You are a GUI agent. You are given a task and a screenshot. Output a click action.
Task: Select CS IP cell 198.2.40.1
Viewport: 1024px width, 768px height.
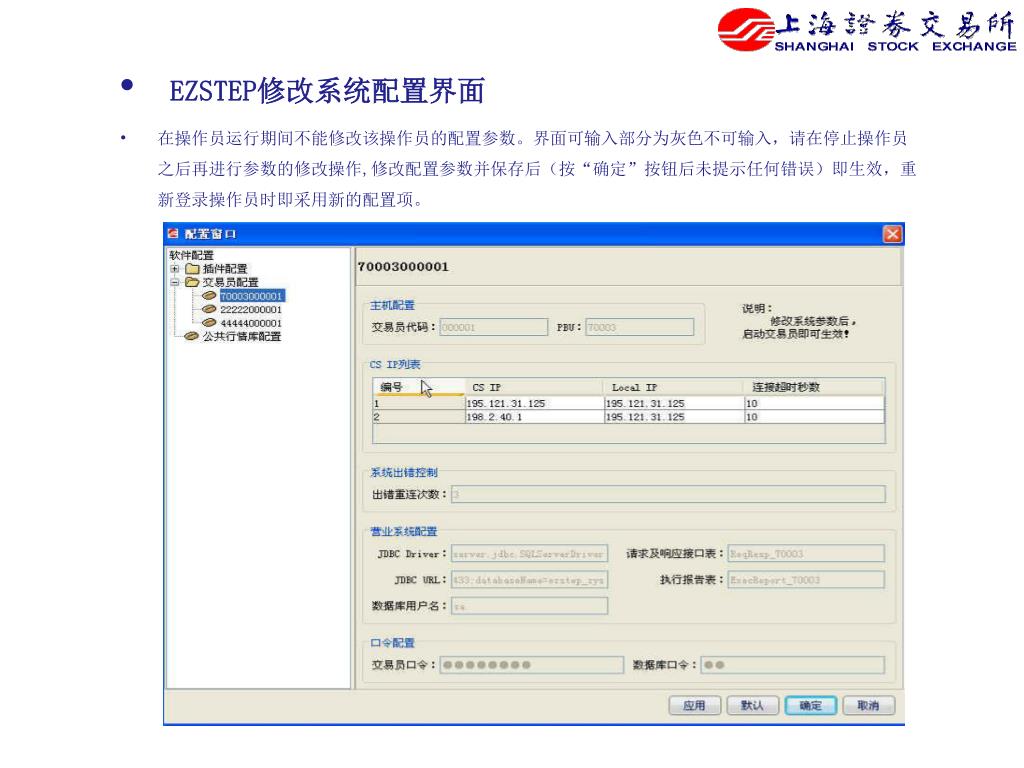click(534, 417)
